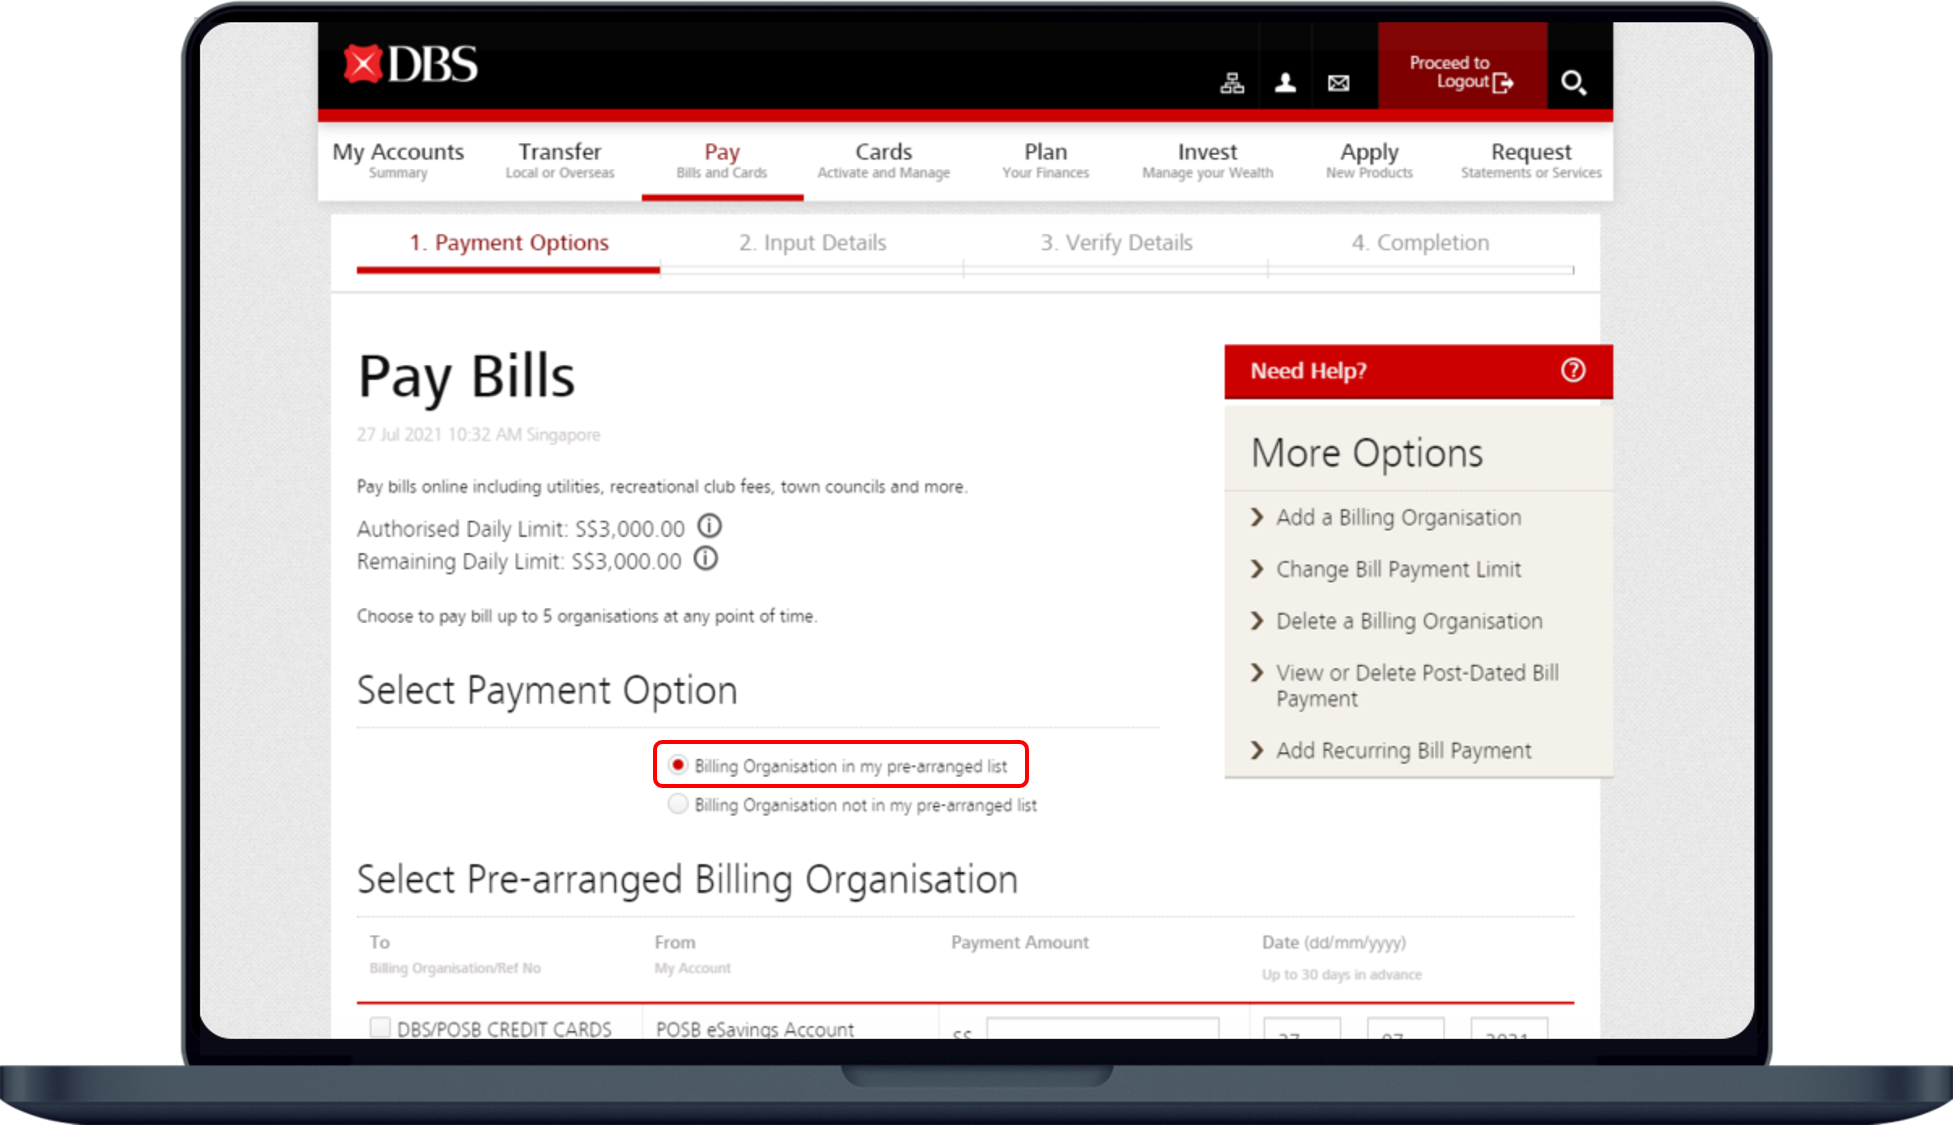The height and width of the screenshot is (1125, 1953).
Task: Click the POSB eSavings Account field
Action: coord(755,1029)
